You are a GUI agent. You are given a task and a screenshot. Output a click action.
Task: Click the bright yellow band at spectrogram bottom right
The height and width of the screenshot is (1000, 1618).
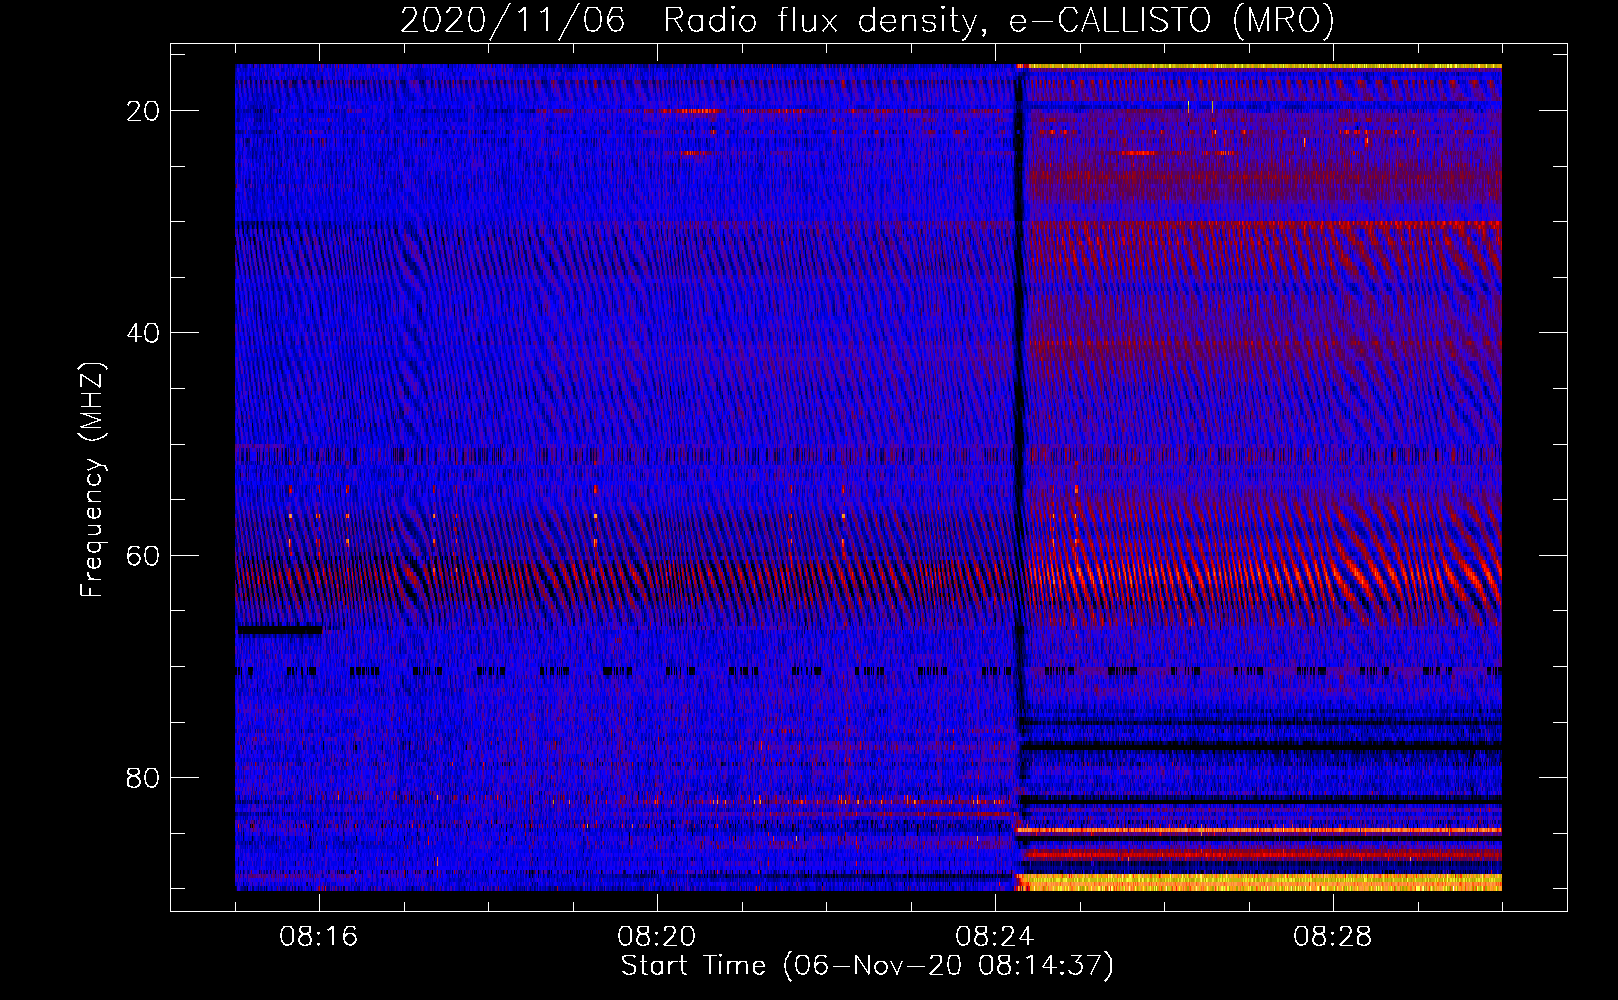tap(1260, 882)
